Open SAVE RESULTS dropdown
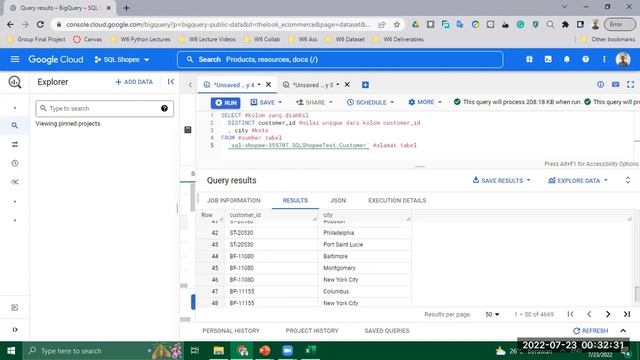This screenshot has width=640, height=360. point(501,180)
